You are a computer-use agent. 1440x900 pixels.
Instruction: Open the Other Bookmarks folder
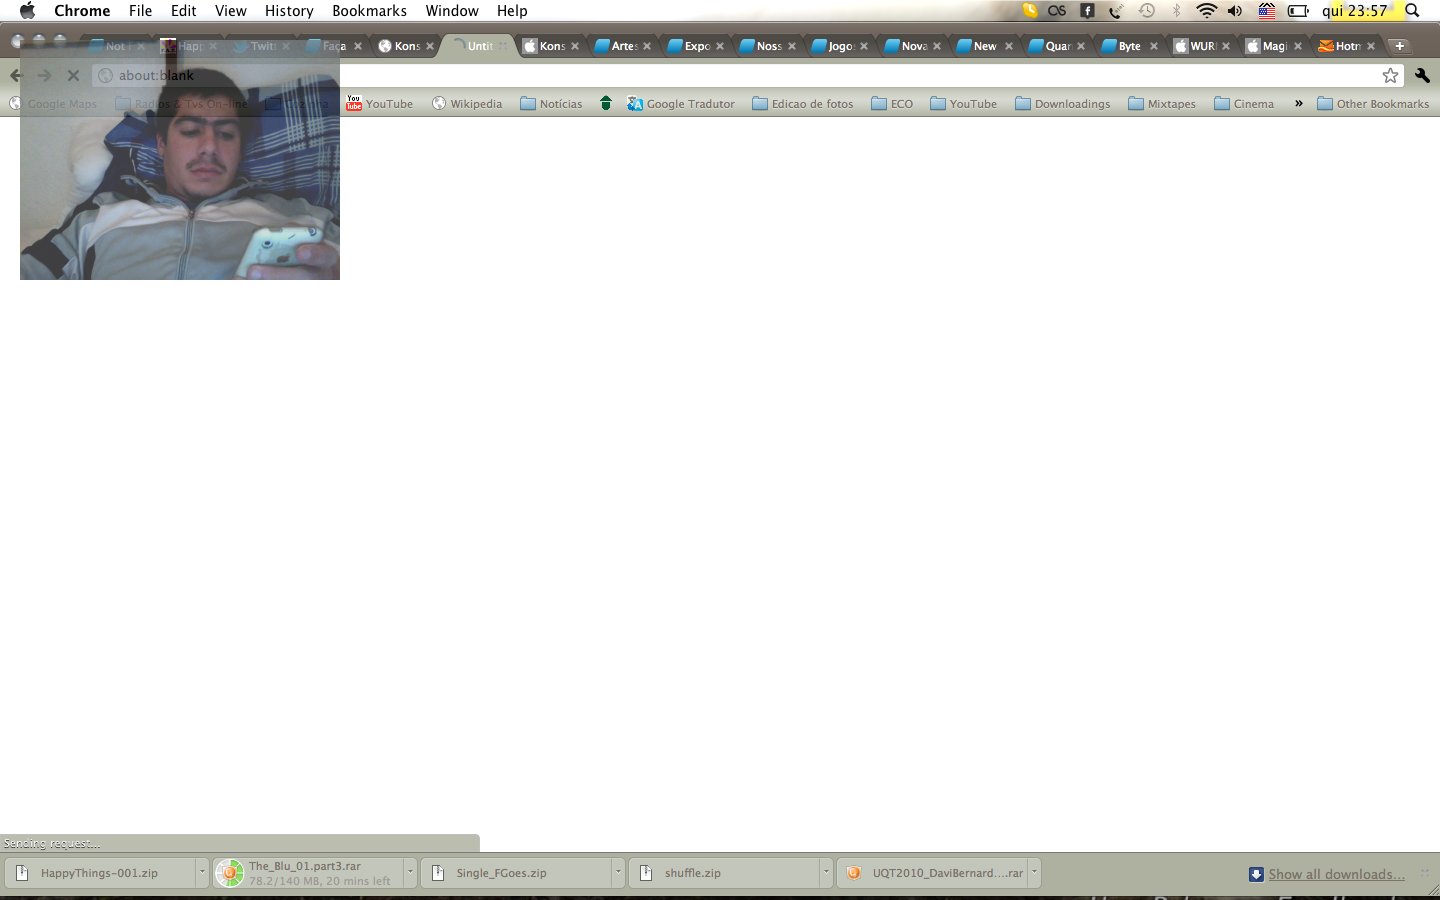click(x=1373, y=103)
